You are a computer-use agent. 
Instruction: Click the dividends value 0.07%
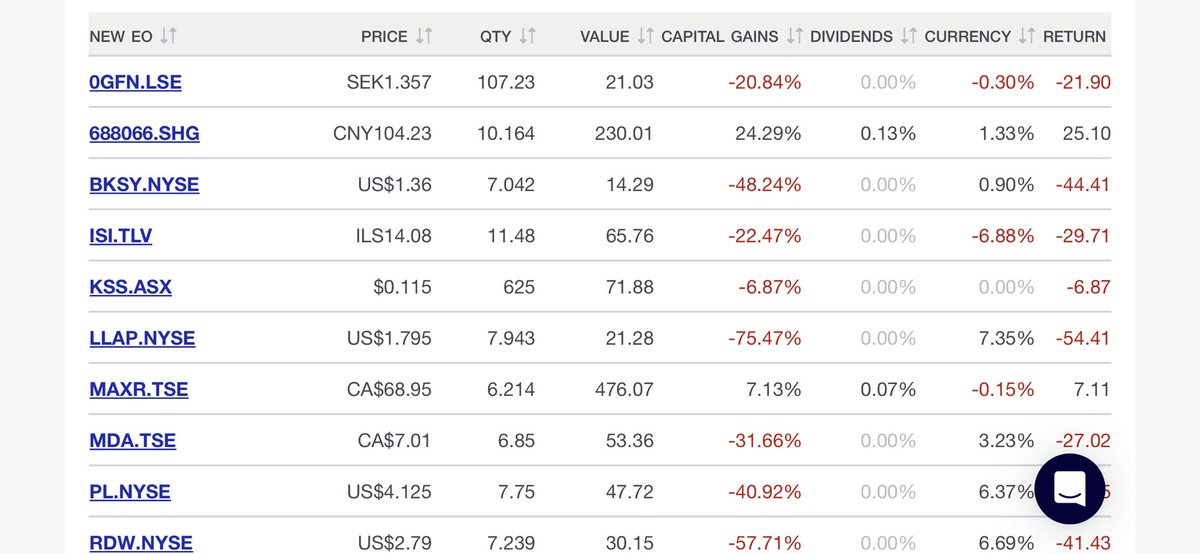[x=888, y=389]
